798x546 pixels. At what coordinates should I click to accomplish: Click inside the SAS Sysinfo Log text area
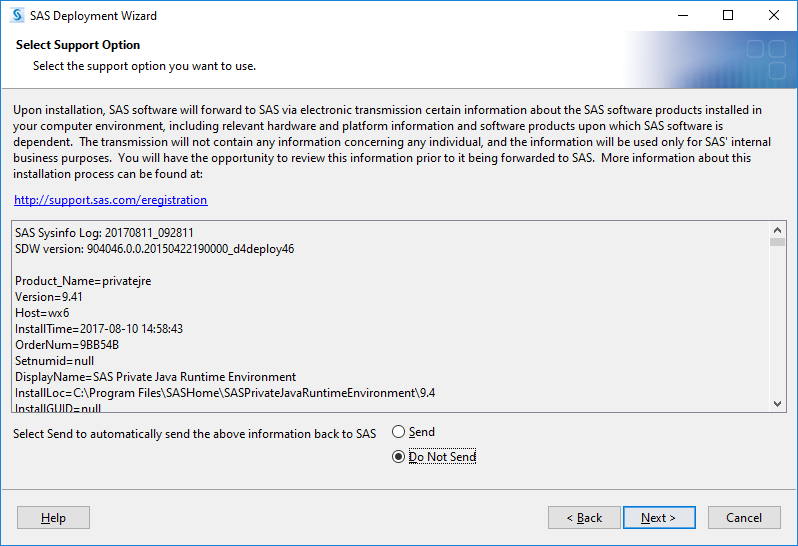pyautogui.click(x=391, y=317)
